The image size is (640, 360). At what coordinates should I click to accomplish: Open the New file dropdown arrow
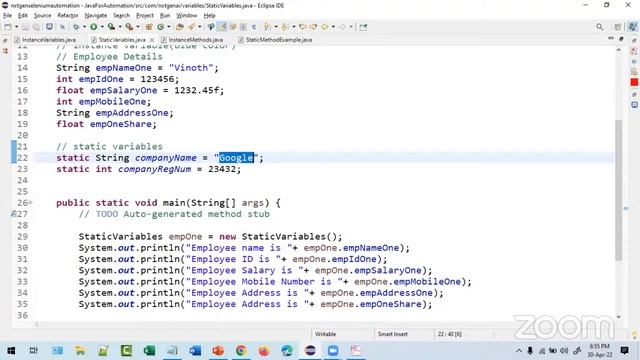coord(16,27)
